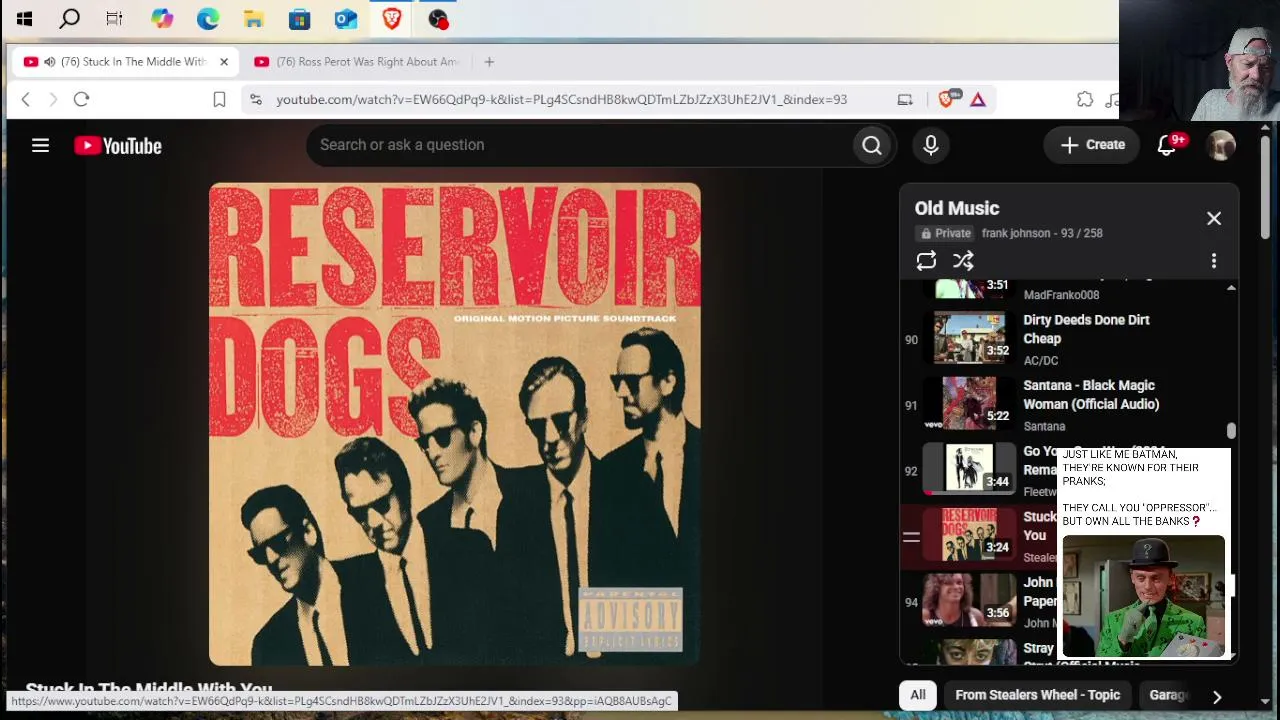Click the page vertical scrollbar
This screenshot has height=720, width=1280.
1265,188
